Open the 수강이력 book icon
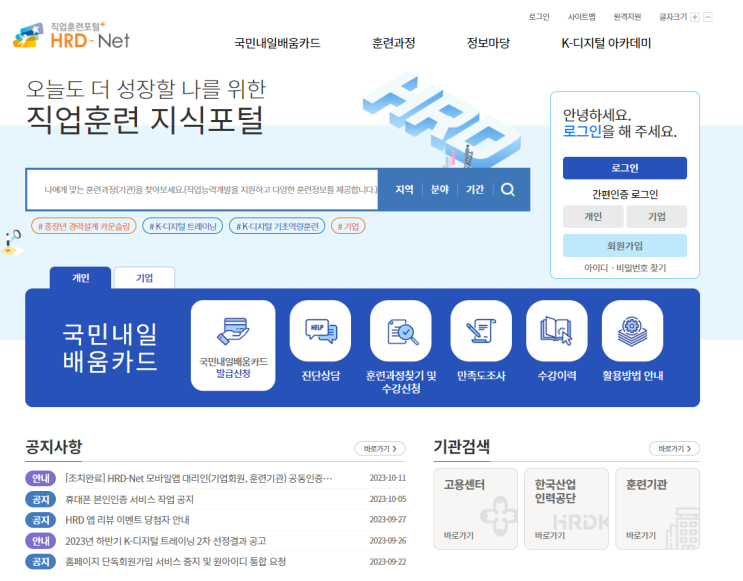This screenshot has width=743, height=581. (x=557, y=331)
